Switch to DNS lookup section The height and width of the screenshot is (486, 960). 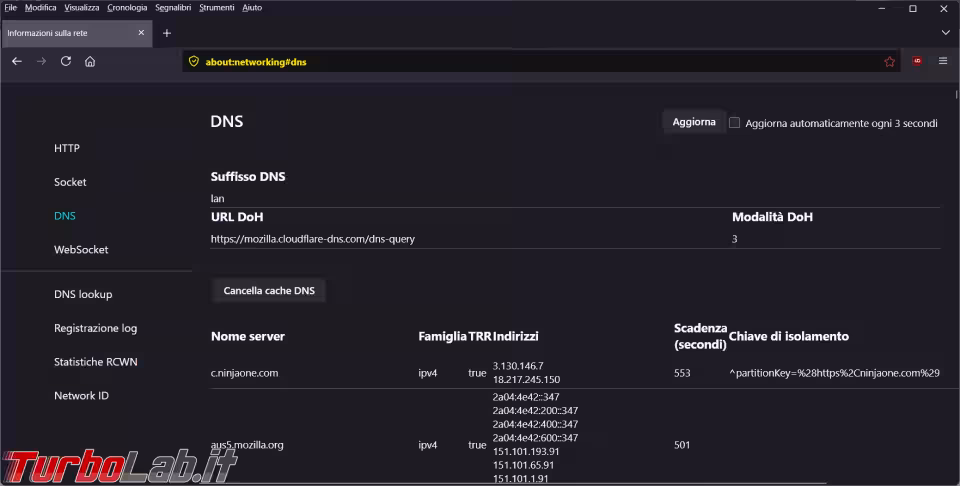[x=83, y=294]
